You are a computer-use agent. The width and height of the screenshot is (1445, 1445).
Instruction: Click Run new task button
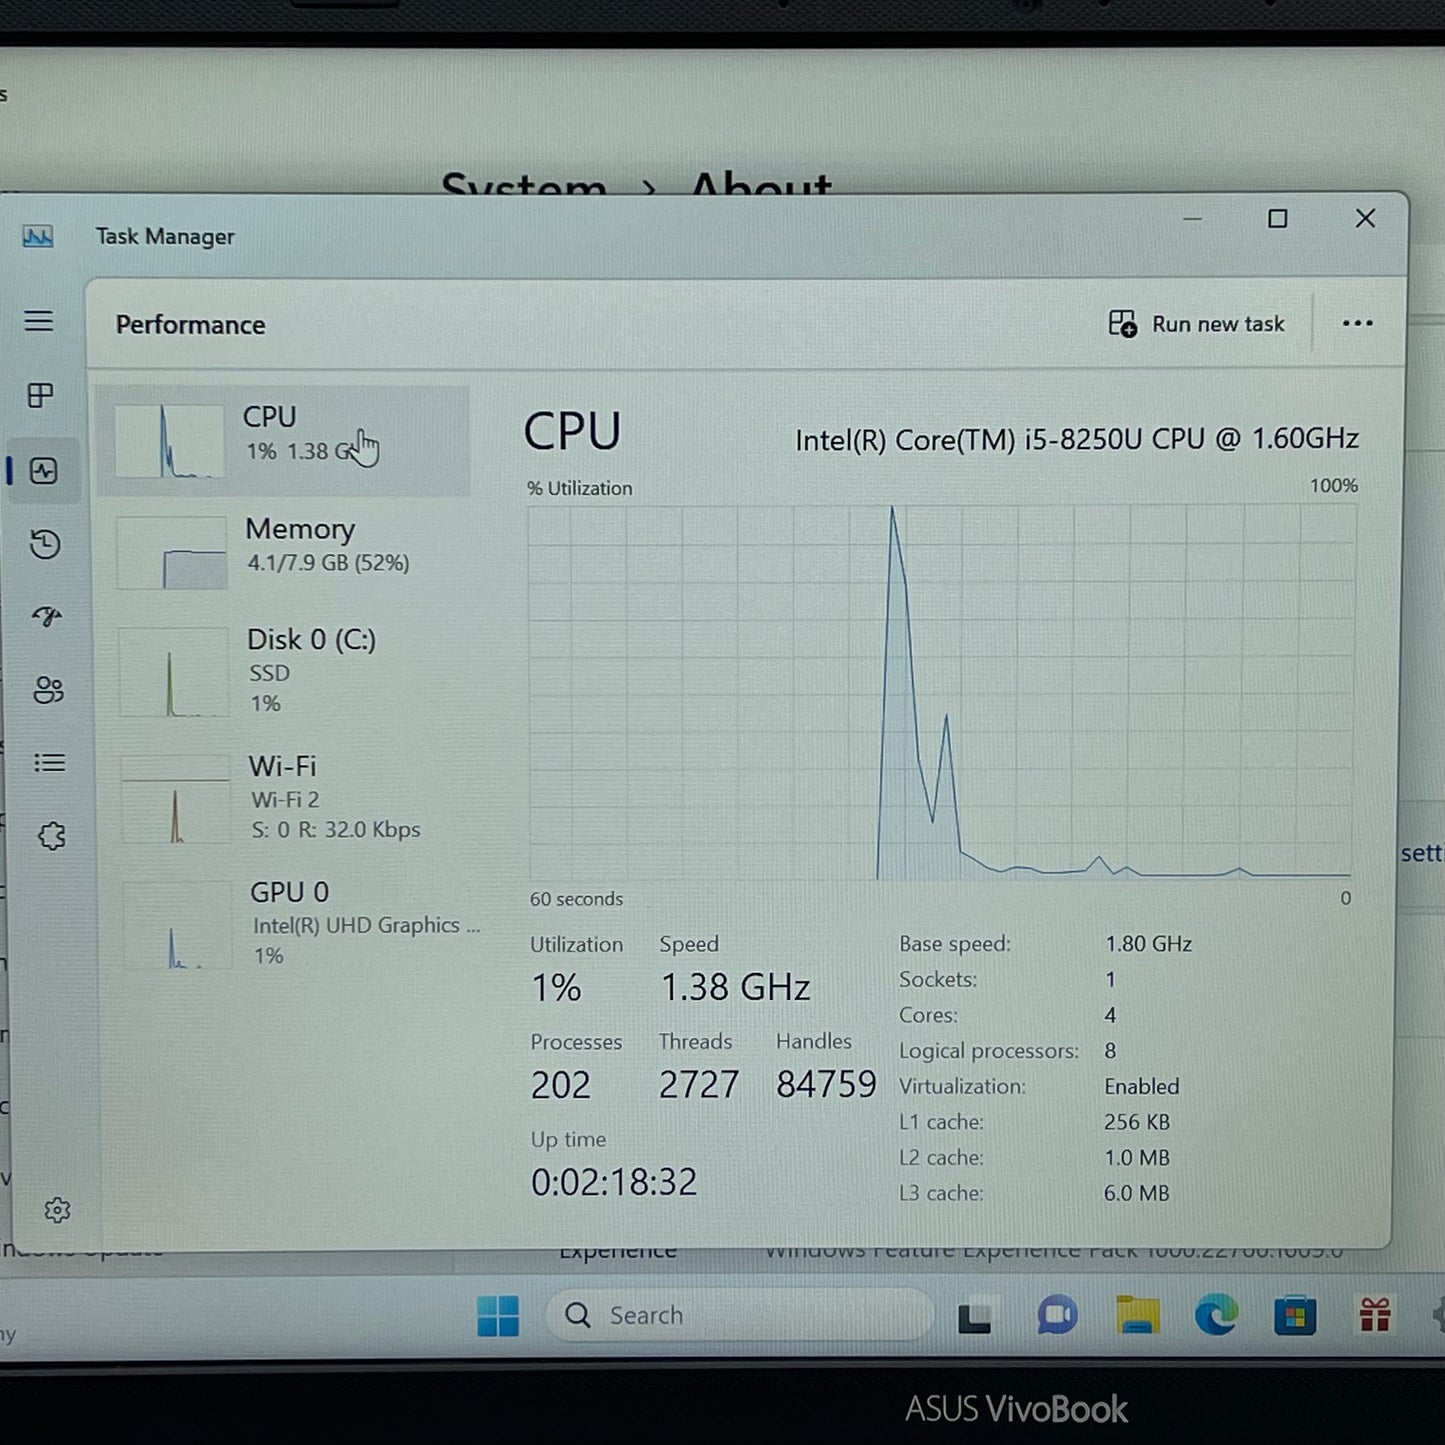(x=1196, y=324)
